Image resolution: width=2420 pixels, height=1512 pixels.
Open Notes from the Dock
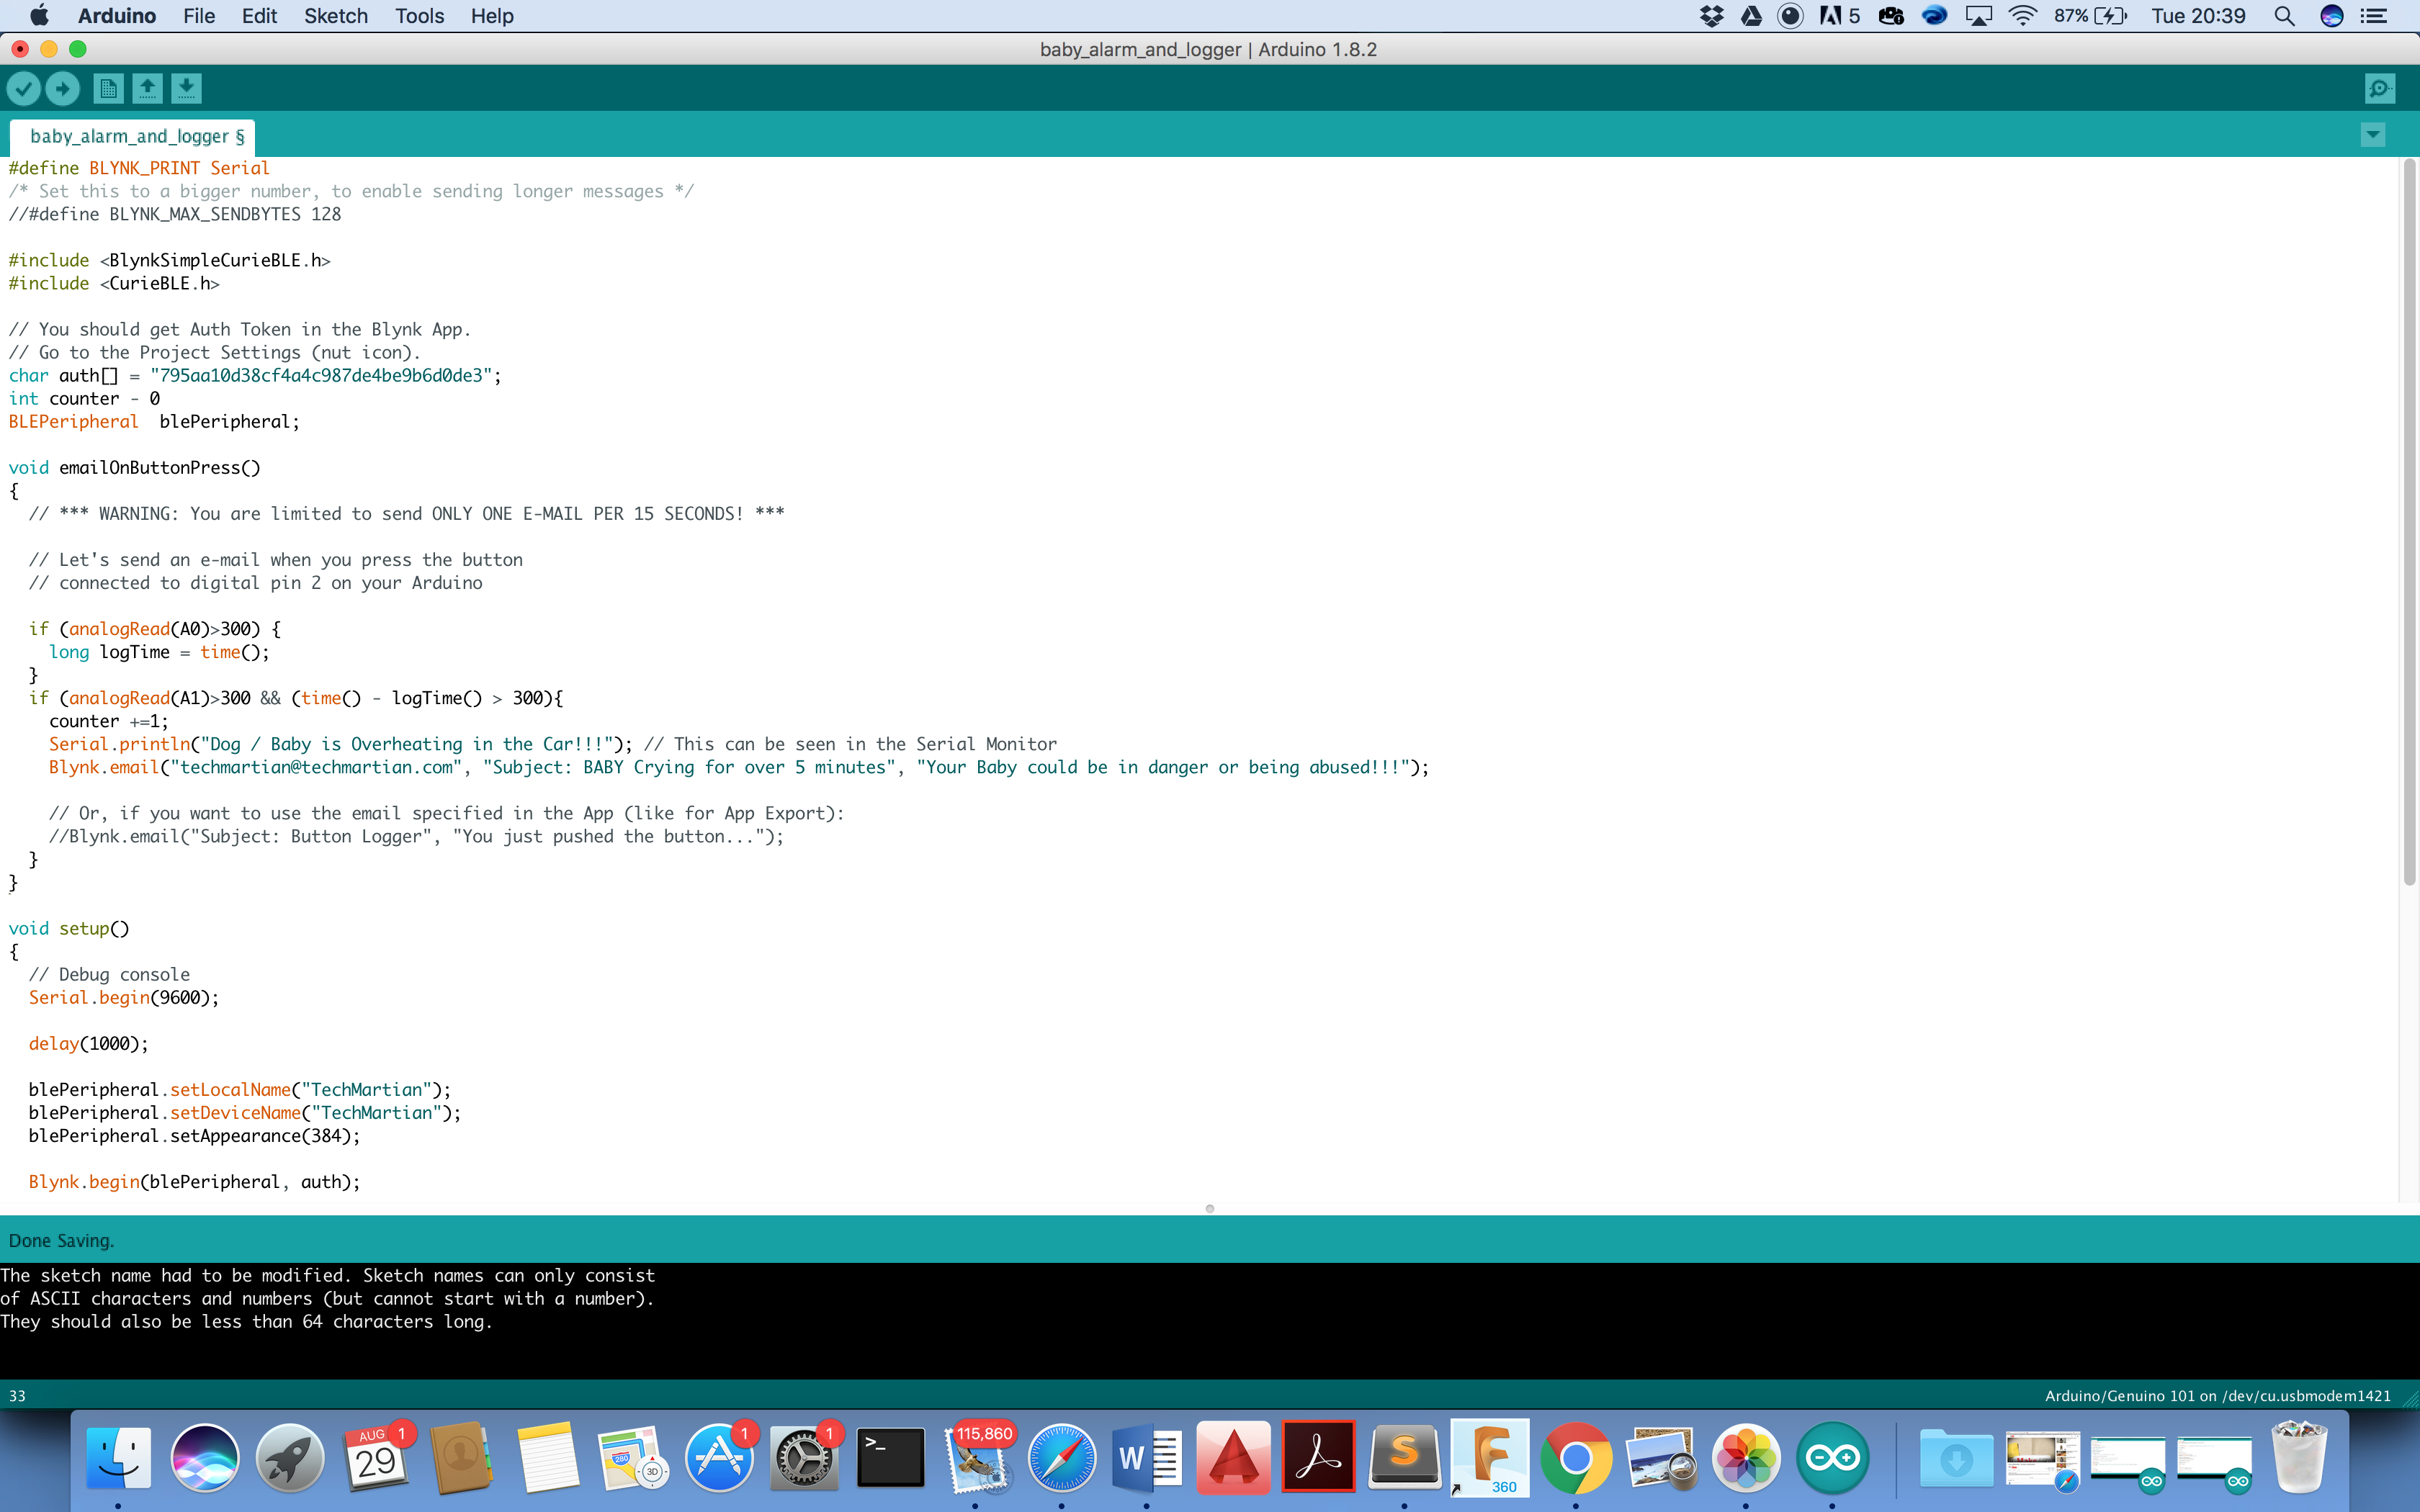547,1458
